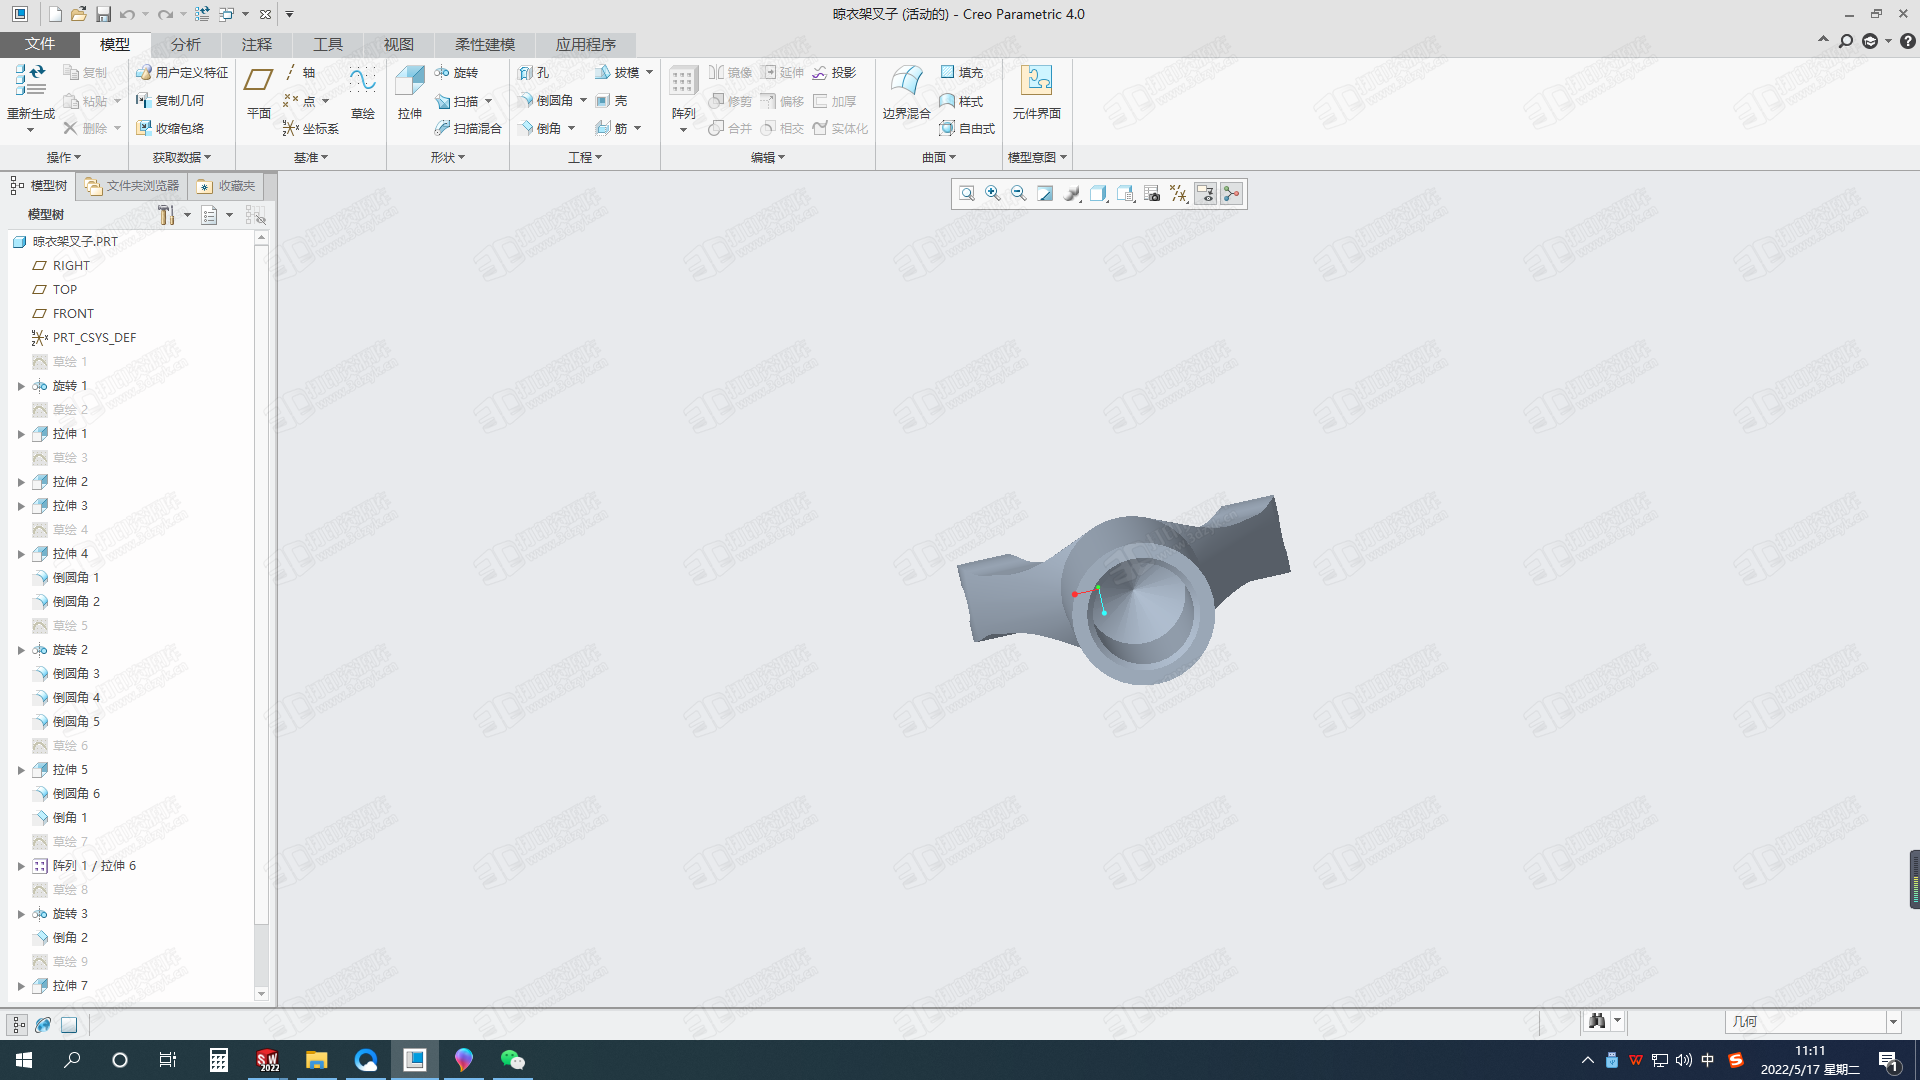Image resolution: width=1920 pixels, height=1080 pixels.
Task: Click the 倒圆角 round button
Action: [548, 100]
